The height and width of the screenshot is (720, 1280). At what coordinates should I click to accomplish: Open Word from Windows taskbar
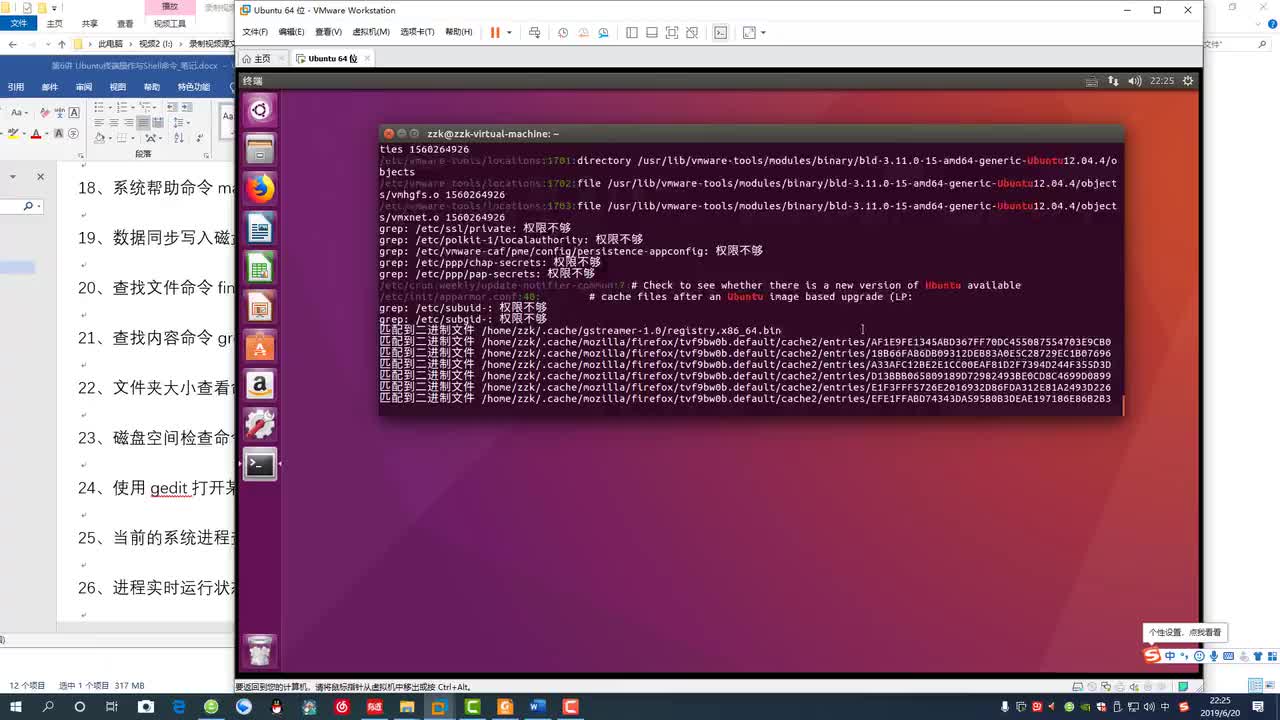click(537, 706)
